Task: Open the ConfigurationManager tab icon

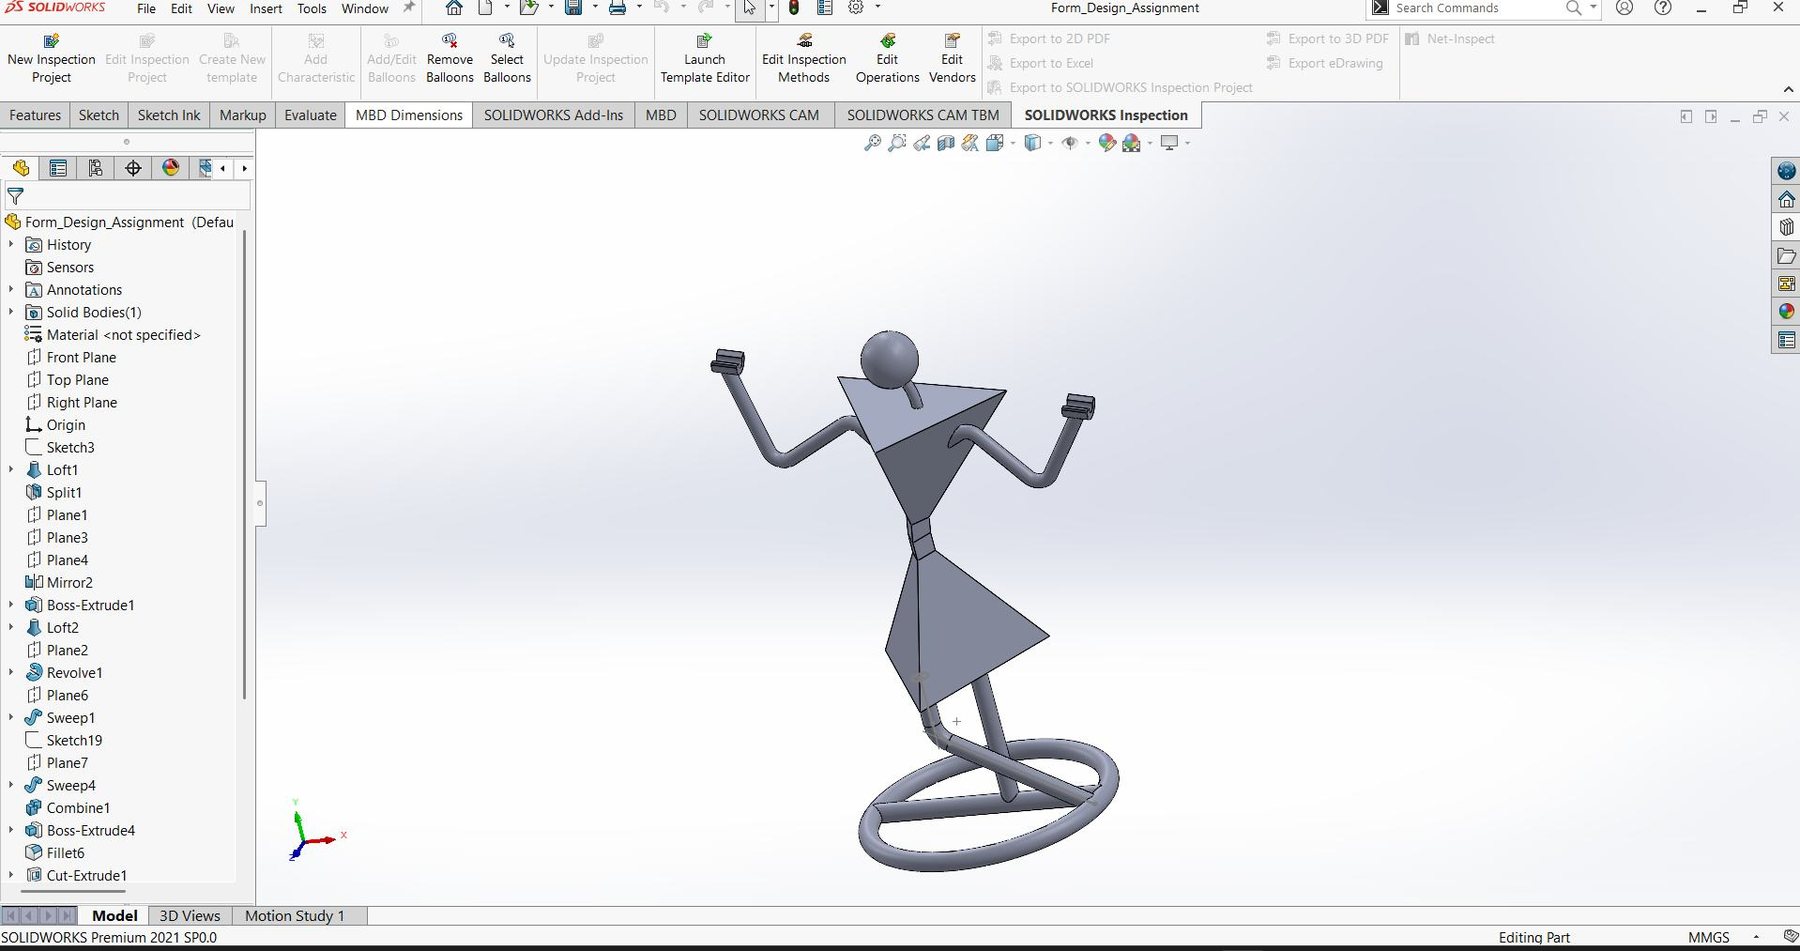Action: tap(95, 168)
